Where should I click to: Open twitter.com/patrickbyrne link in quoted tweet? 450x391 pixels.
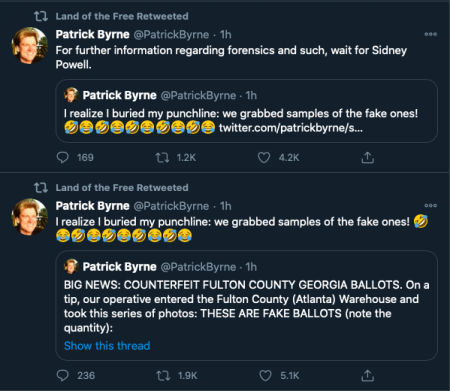click(x=291, y=128)
